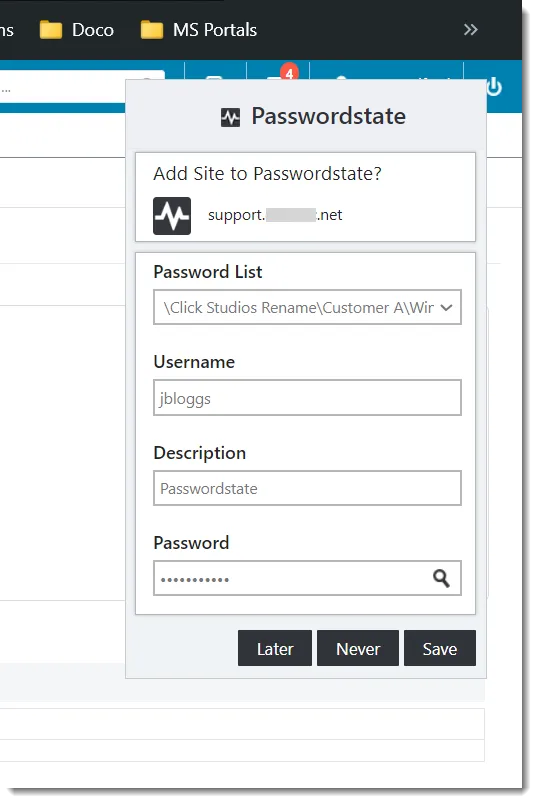Click the Username label
537x803 pixels.
(x=194, y=362)
